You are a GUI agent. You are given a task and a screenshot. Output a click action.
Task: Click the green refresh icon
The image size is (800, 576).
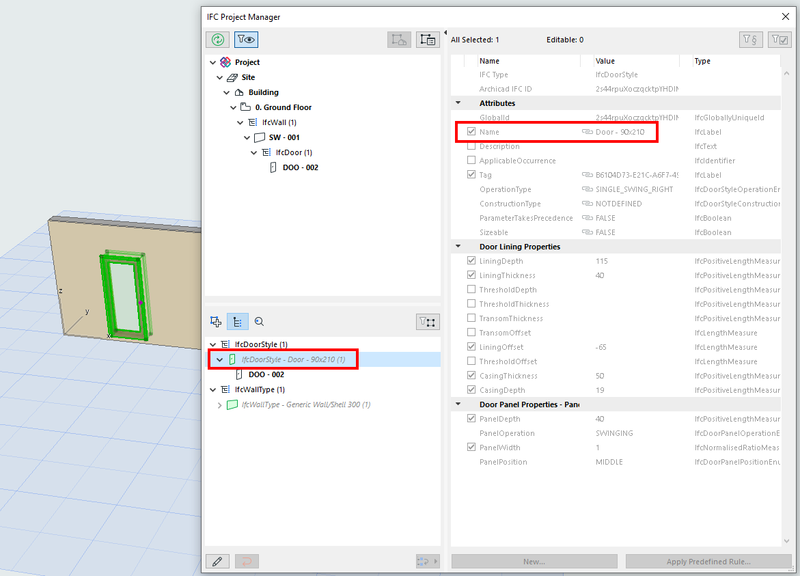[218, 39]
